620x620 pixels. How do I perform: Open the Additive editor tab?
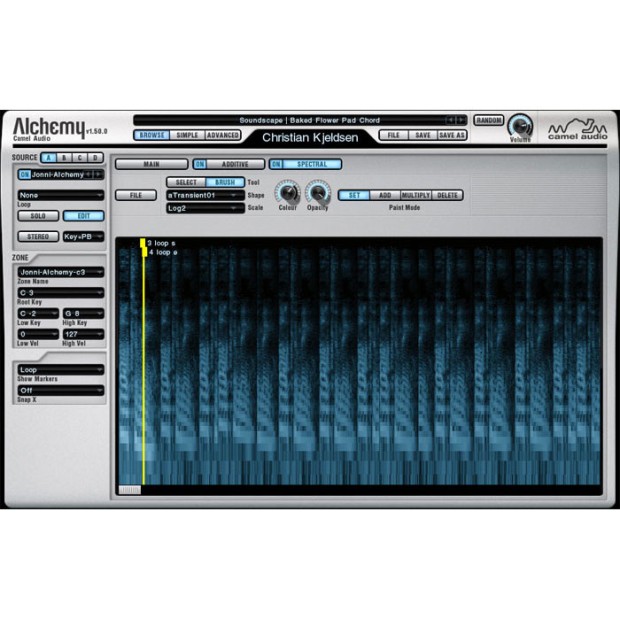pos(235,164)
